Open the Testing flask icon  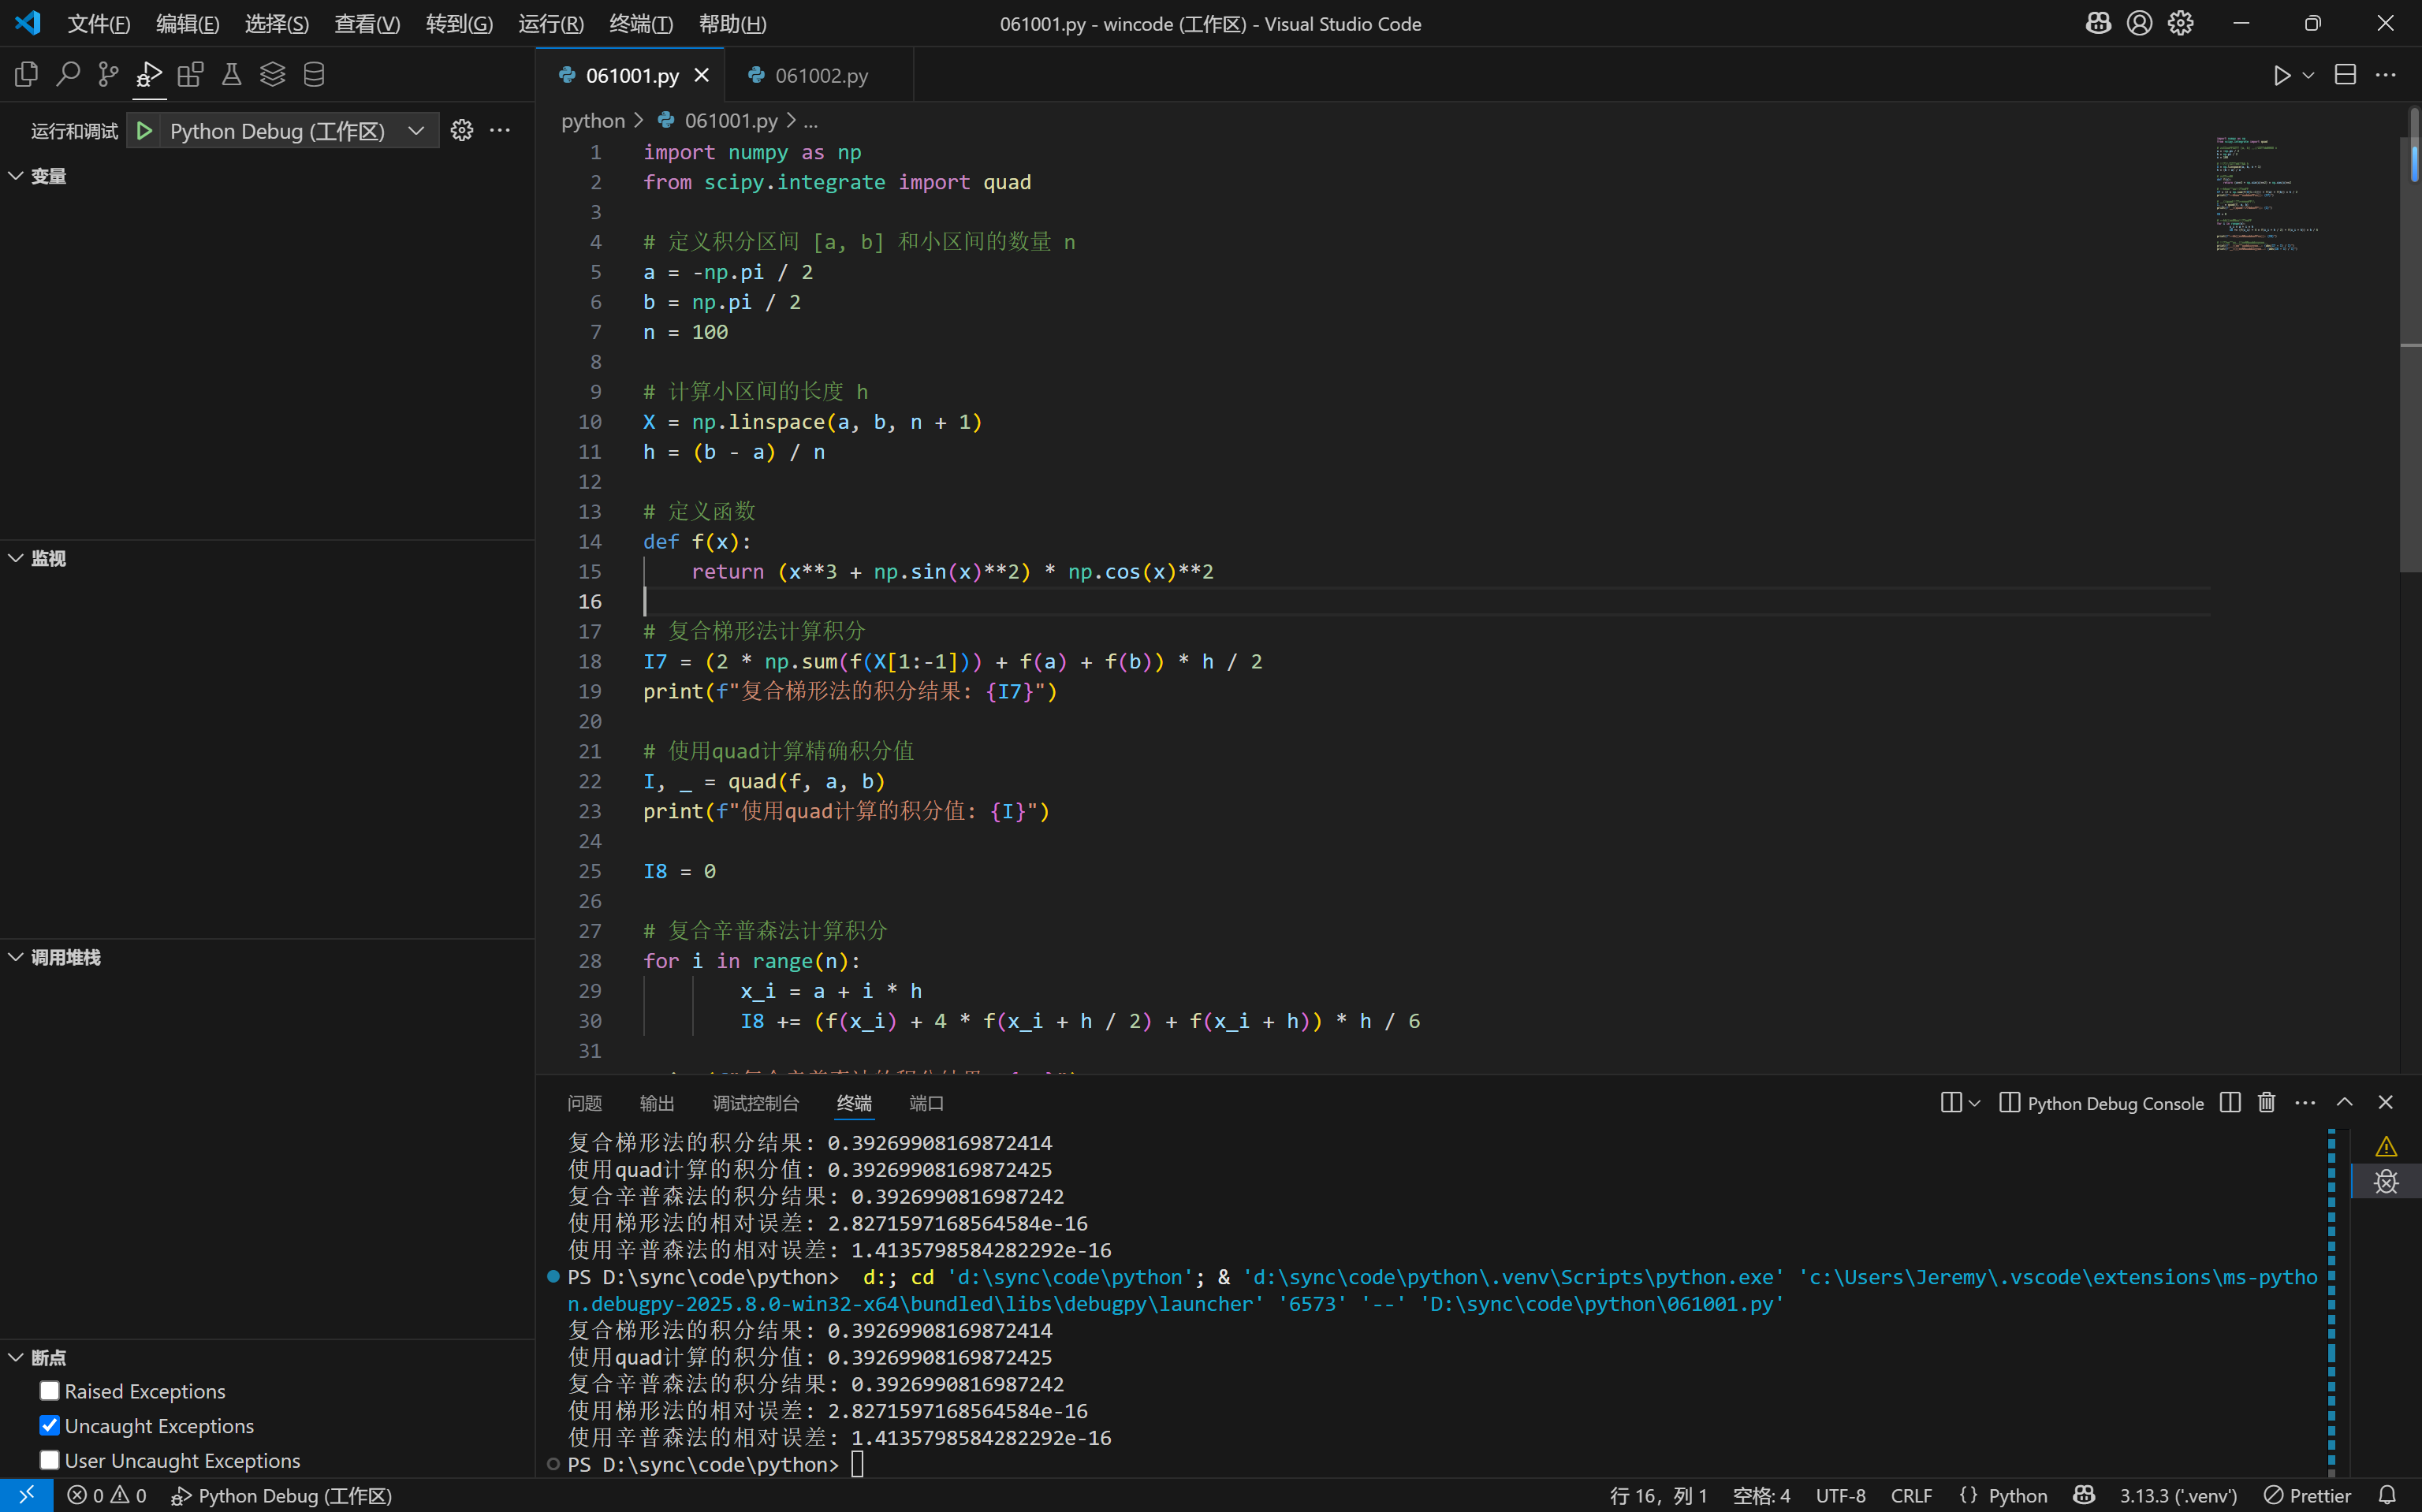tap(231, 74)
